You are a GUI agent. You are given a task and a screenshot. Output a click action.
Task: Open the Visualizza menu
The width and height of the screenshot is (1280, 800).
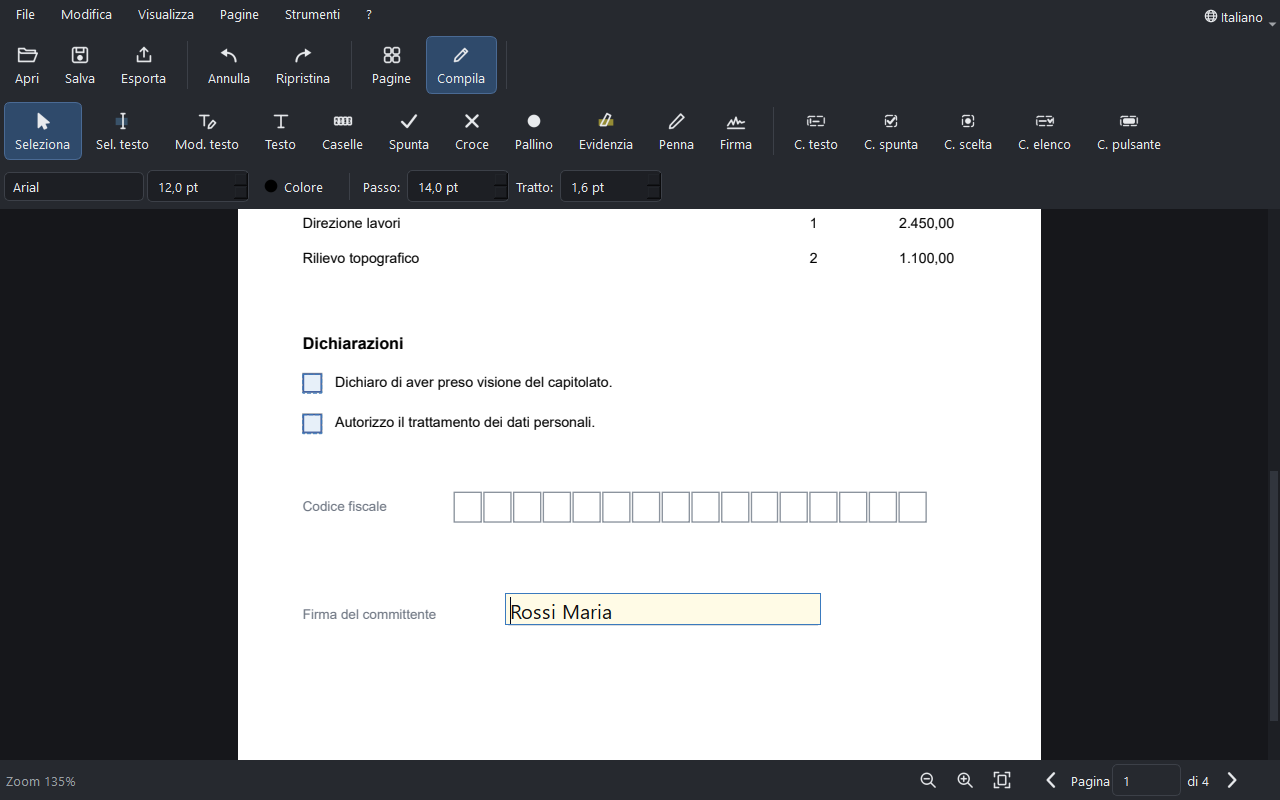166,15
